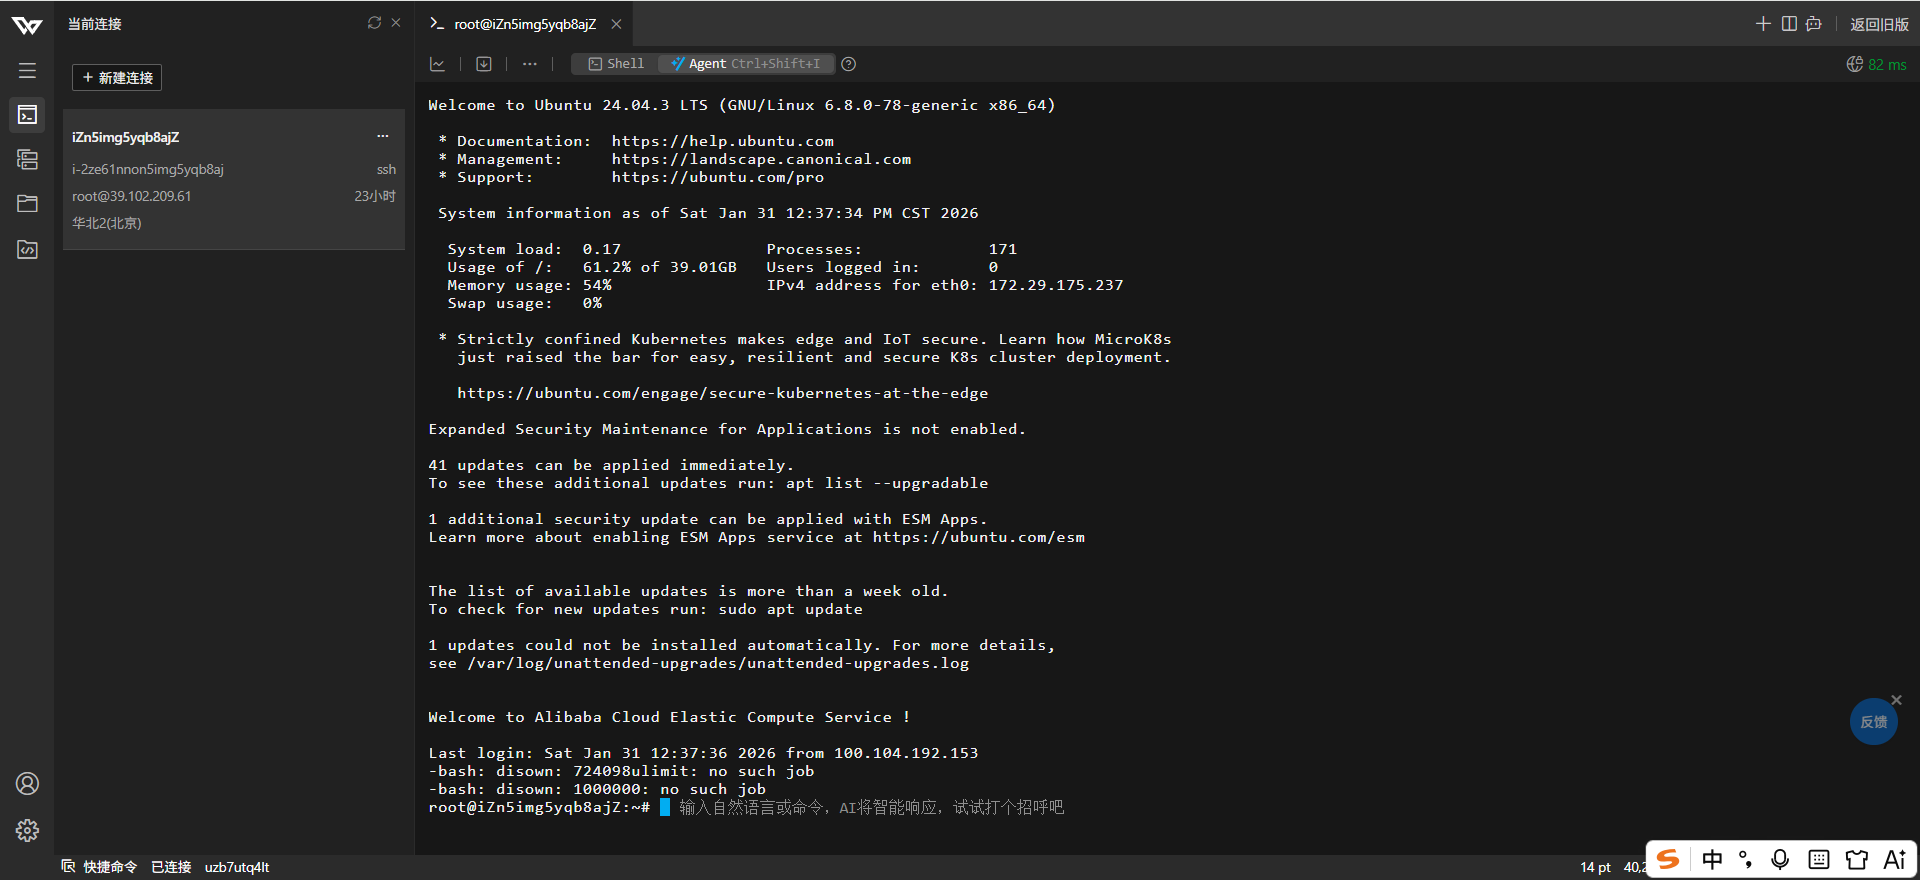Click the help question mark icon
The image size is (1920, 880).
(849, 64)
